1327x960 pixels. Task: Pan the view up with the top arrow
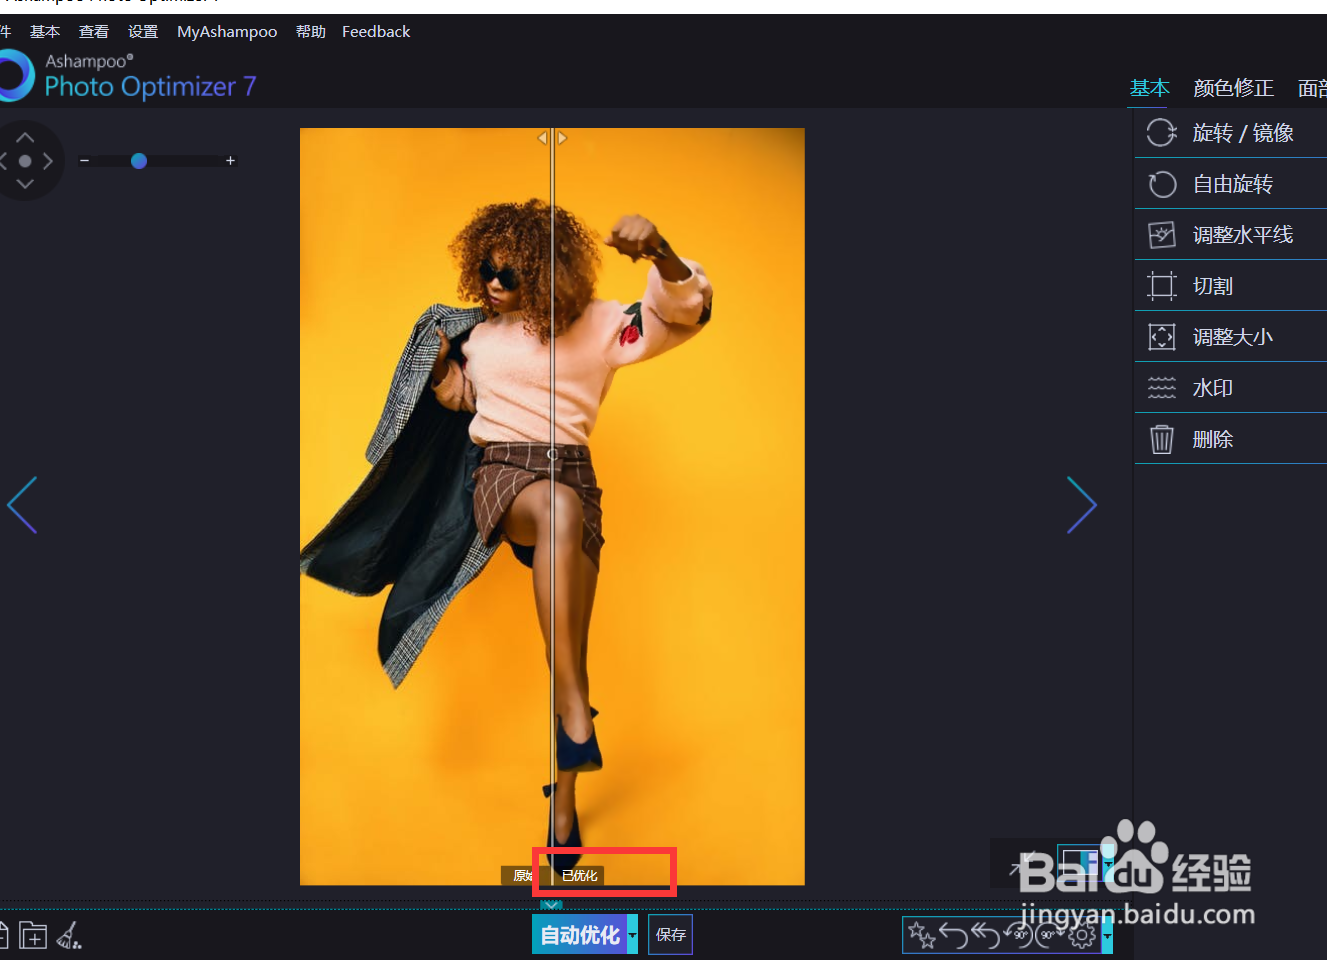(x=25, y=137)
